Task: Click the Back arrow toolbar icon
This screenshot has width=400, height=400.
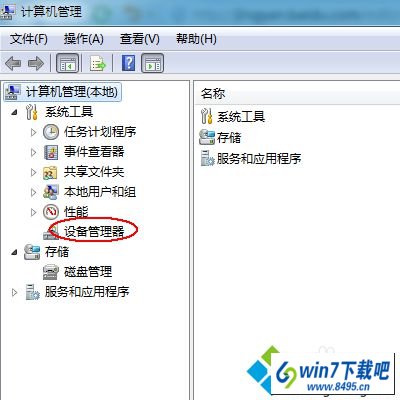Action: coord(13,63)
